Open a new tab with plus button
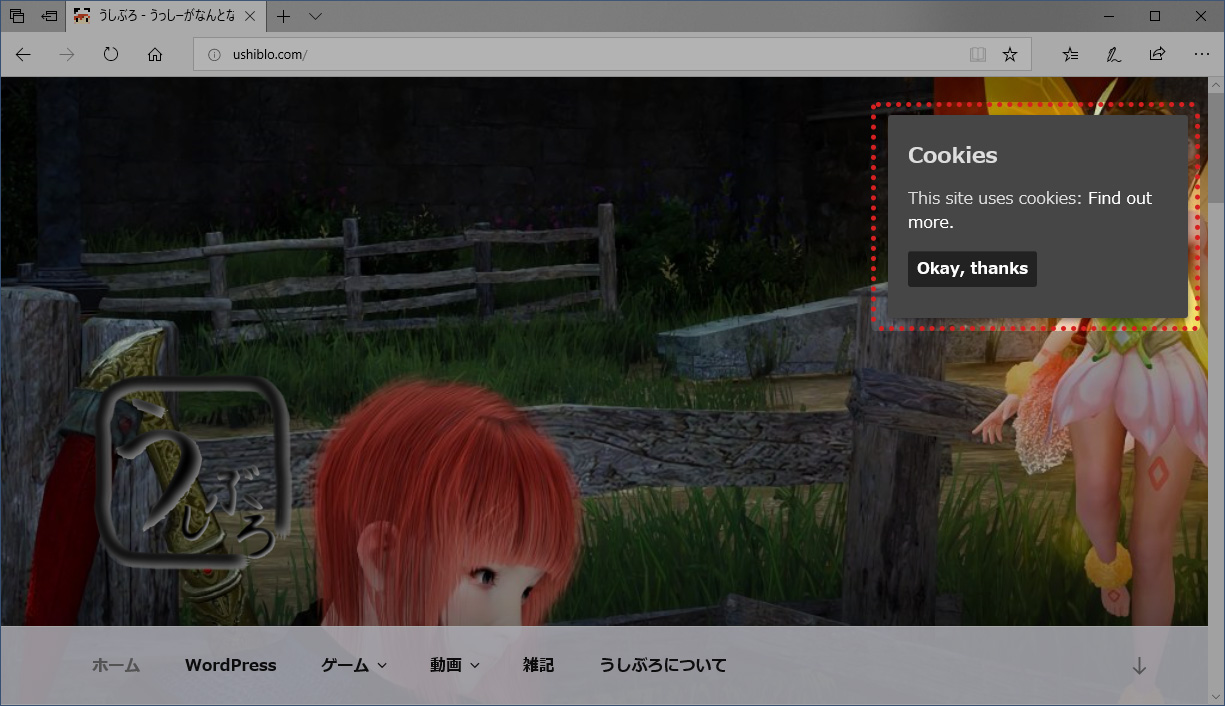Screen dimensions: 1225x706 (284, 16)
